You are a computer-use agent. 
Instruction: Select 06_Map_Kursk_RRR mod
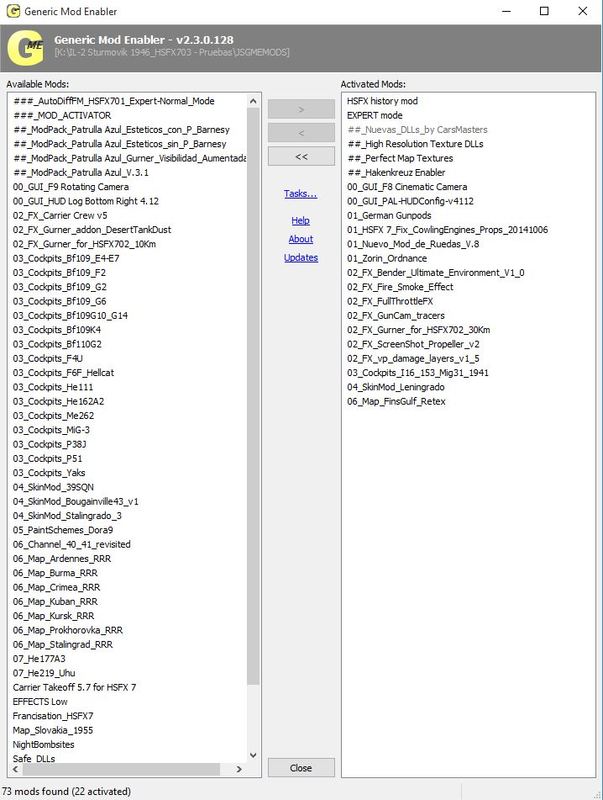[54, 615]
